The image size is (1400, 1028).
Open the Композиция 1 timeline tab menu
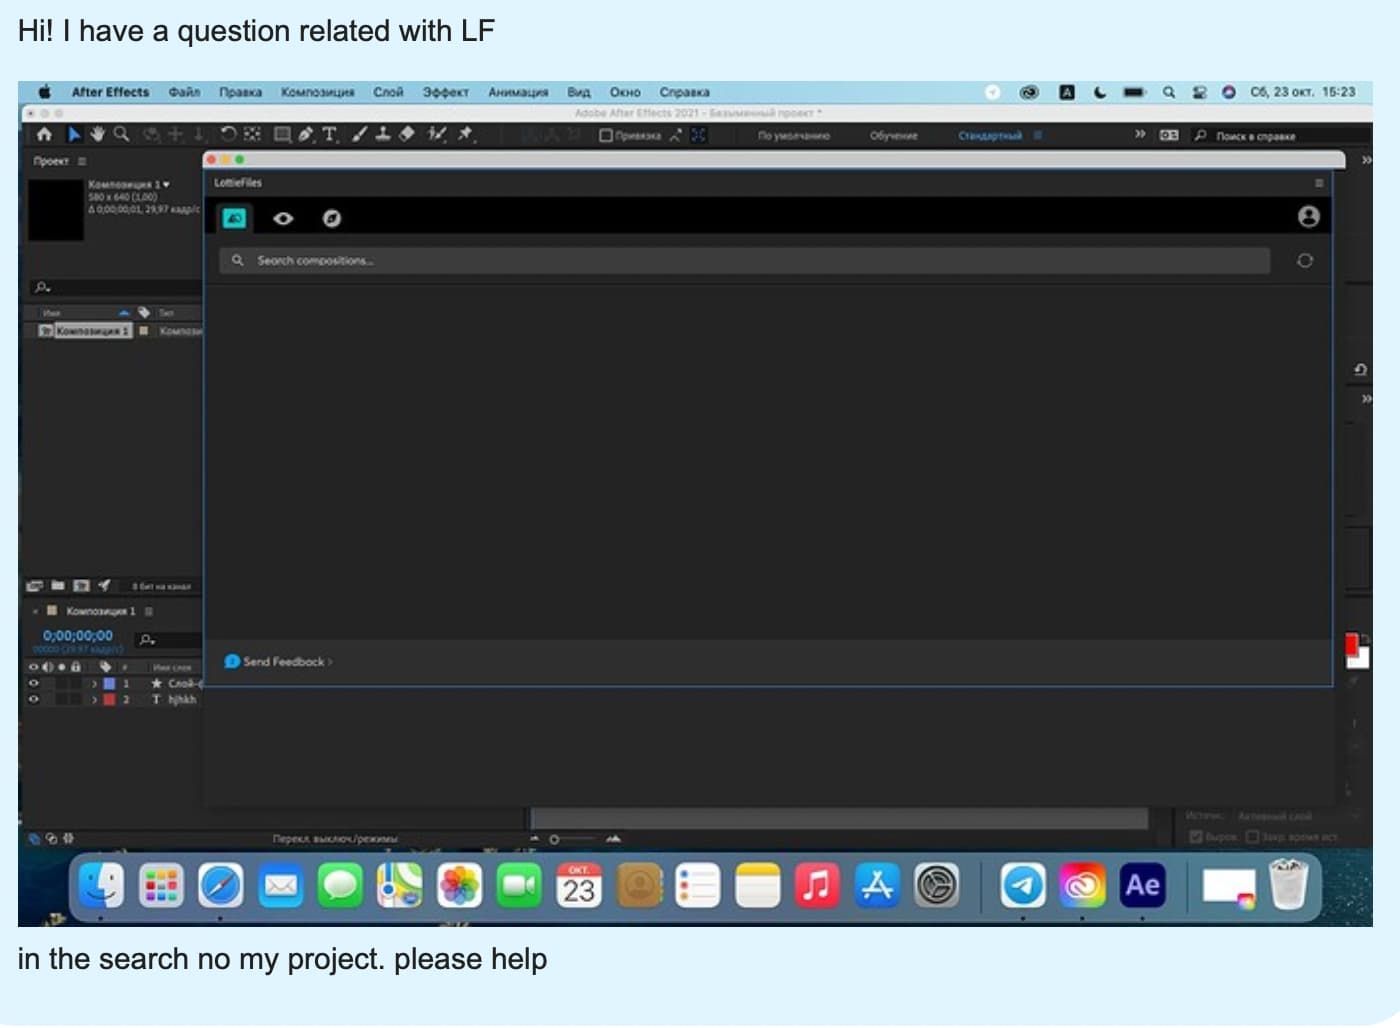point(149,611)
